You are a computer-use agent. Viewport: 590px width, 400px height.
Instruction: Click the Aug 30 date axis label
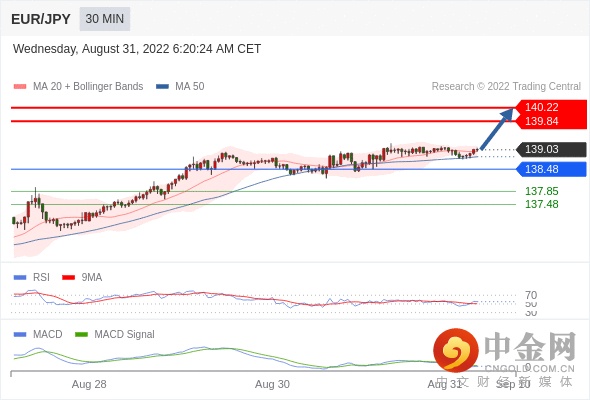[x=272, y=384]
